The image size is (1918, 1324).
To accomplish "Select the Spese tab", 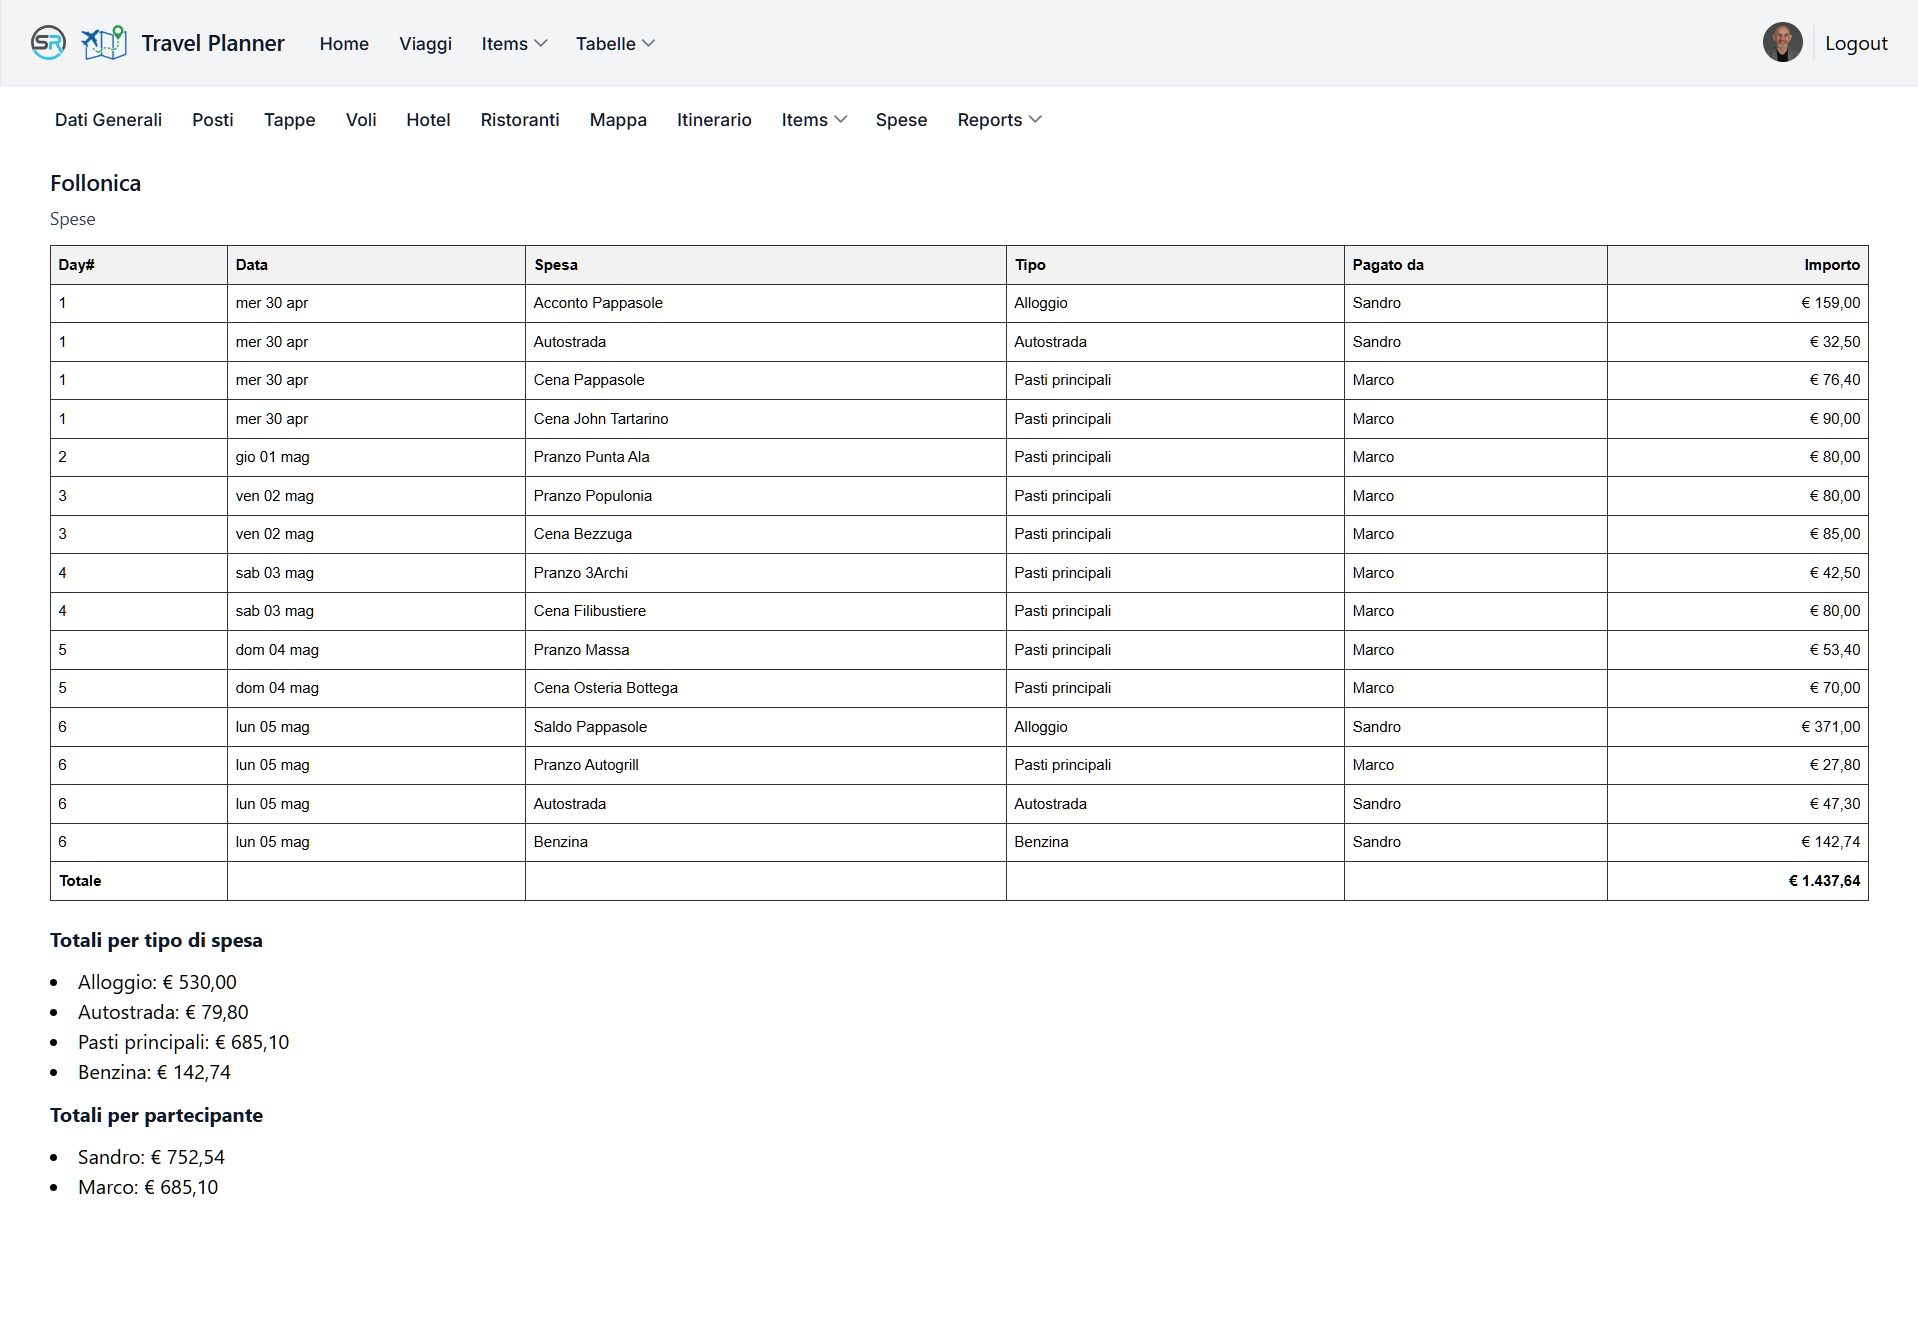I will [x=901, y=120].
